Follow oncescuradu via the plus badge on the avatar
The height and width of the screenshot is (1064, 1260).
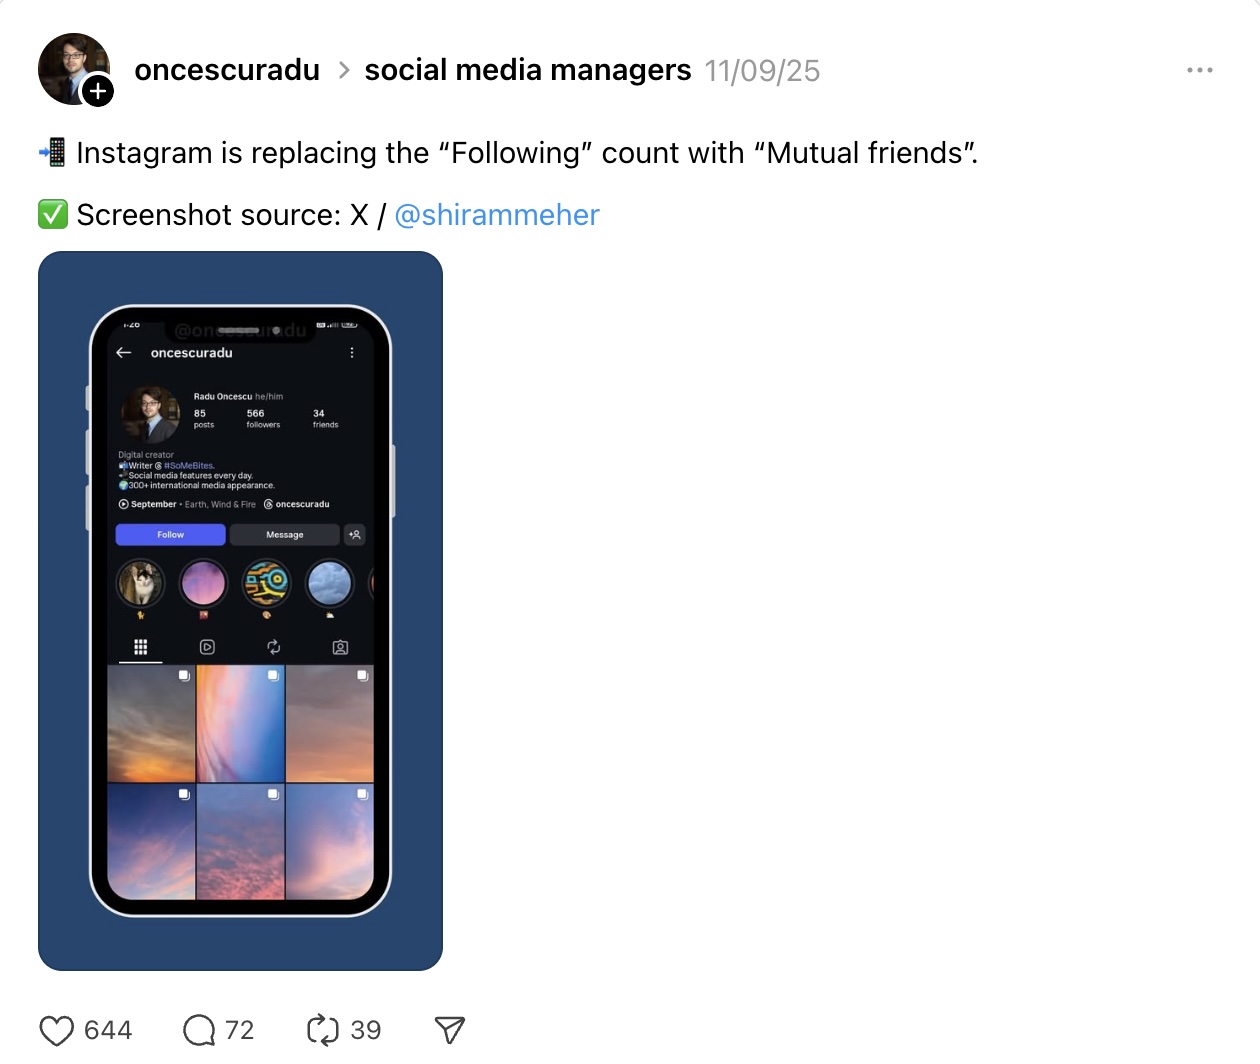tap(97, 91)
